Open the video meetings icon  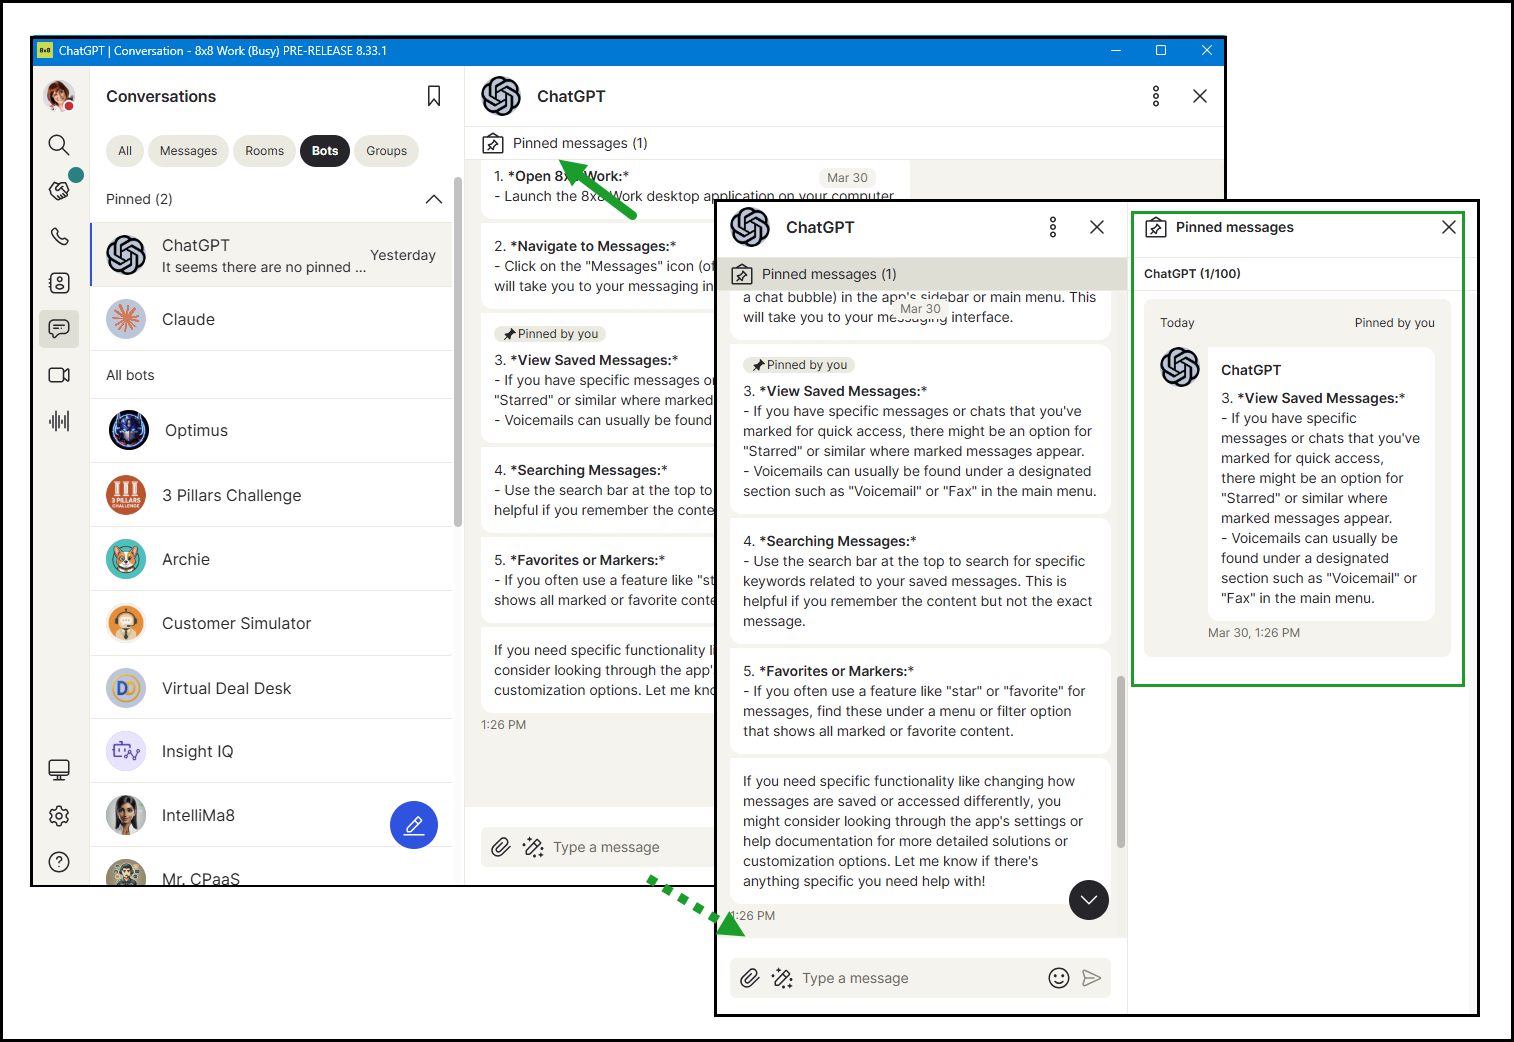59,375
